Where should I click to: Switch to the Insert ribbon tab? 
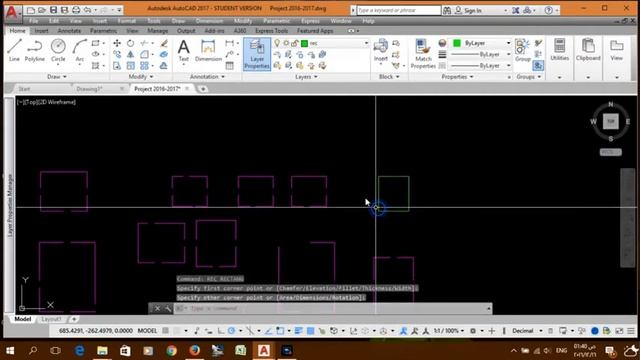coord(41,31)
